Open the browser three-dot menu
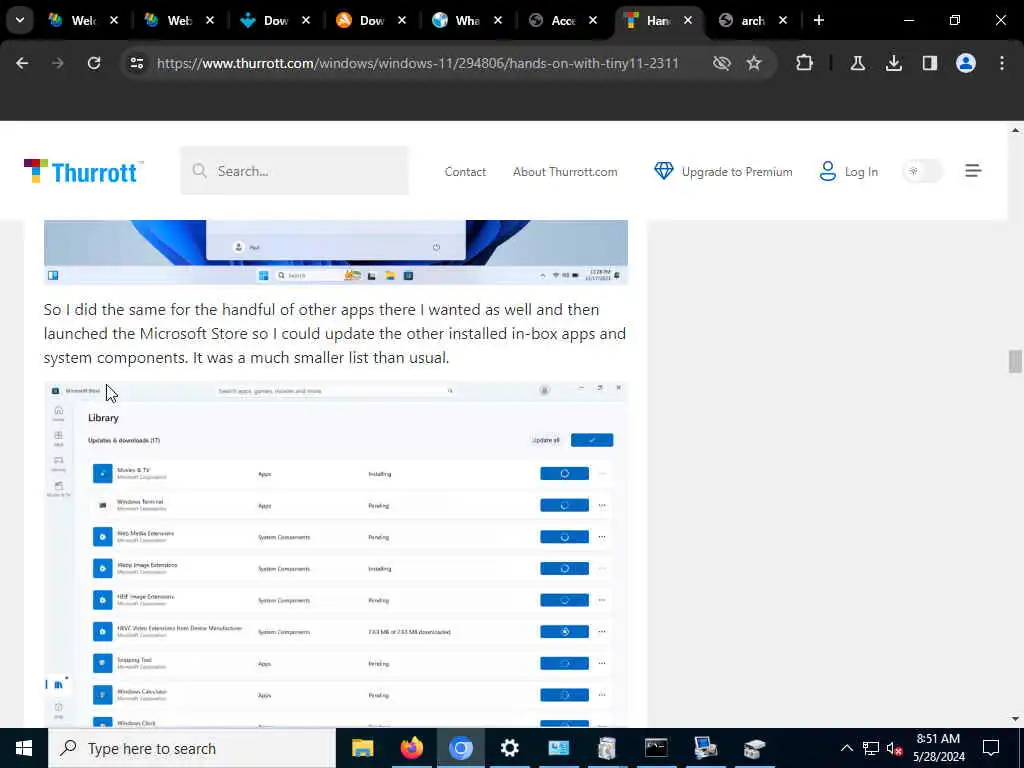The image size is (1024, 768). pos(1002,63)
